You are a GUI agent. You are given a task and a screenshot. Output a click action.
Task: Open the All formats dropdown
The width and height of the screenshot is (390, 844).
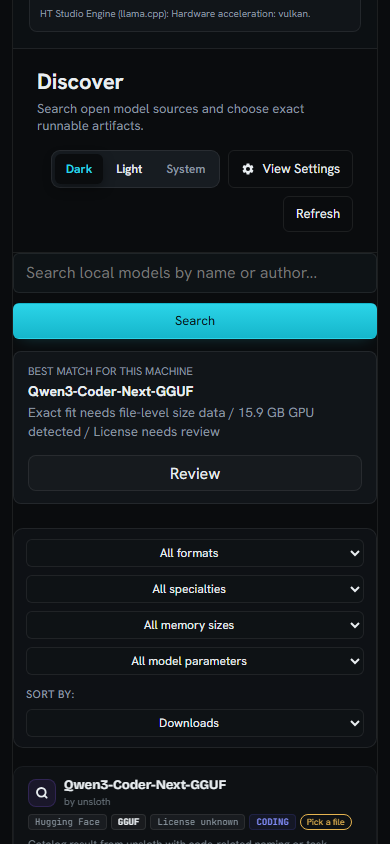point(195,553)
